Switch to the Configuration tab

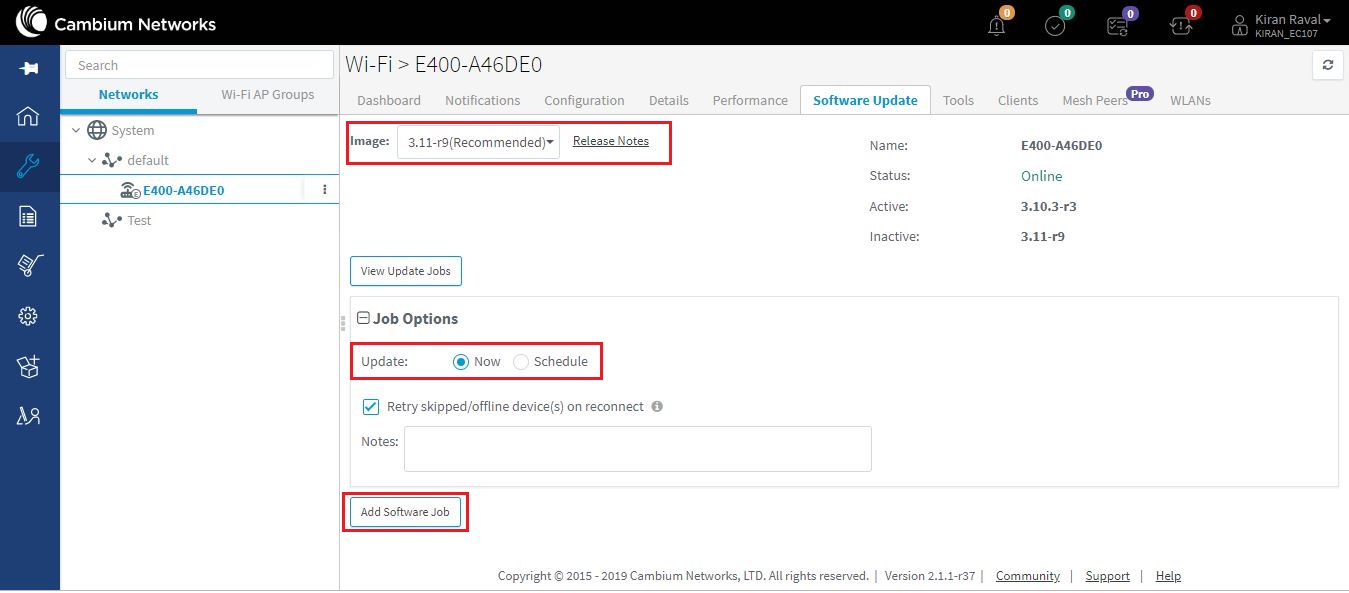[584, 100]
